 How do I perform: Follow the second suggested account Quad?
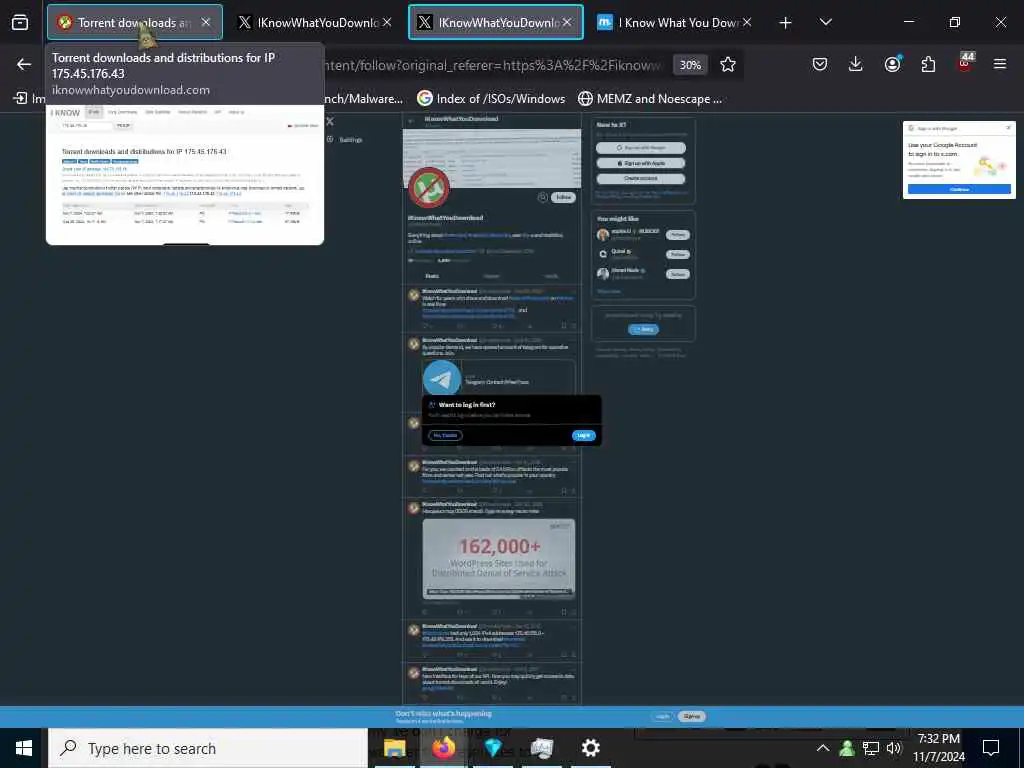[677, 254]
